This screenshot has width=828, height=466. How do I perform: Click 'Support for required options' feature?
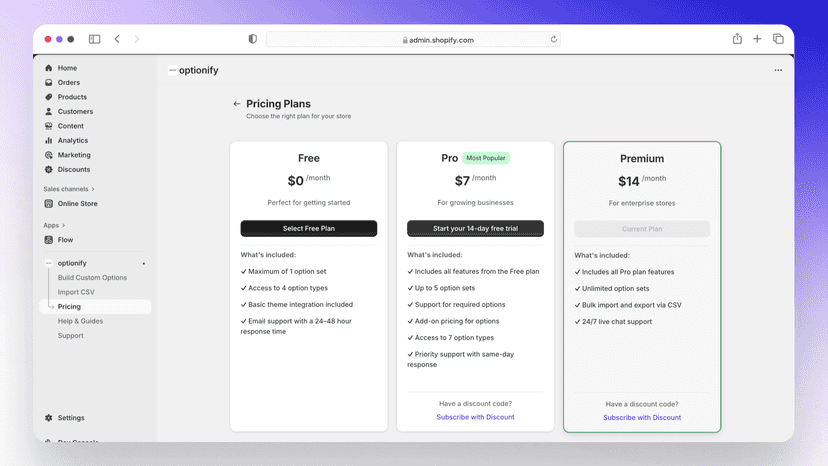(x=456, y=305)
